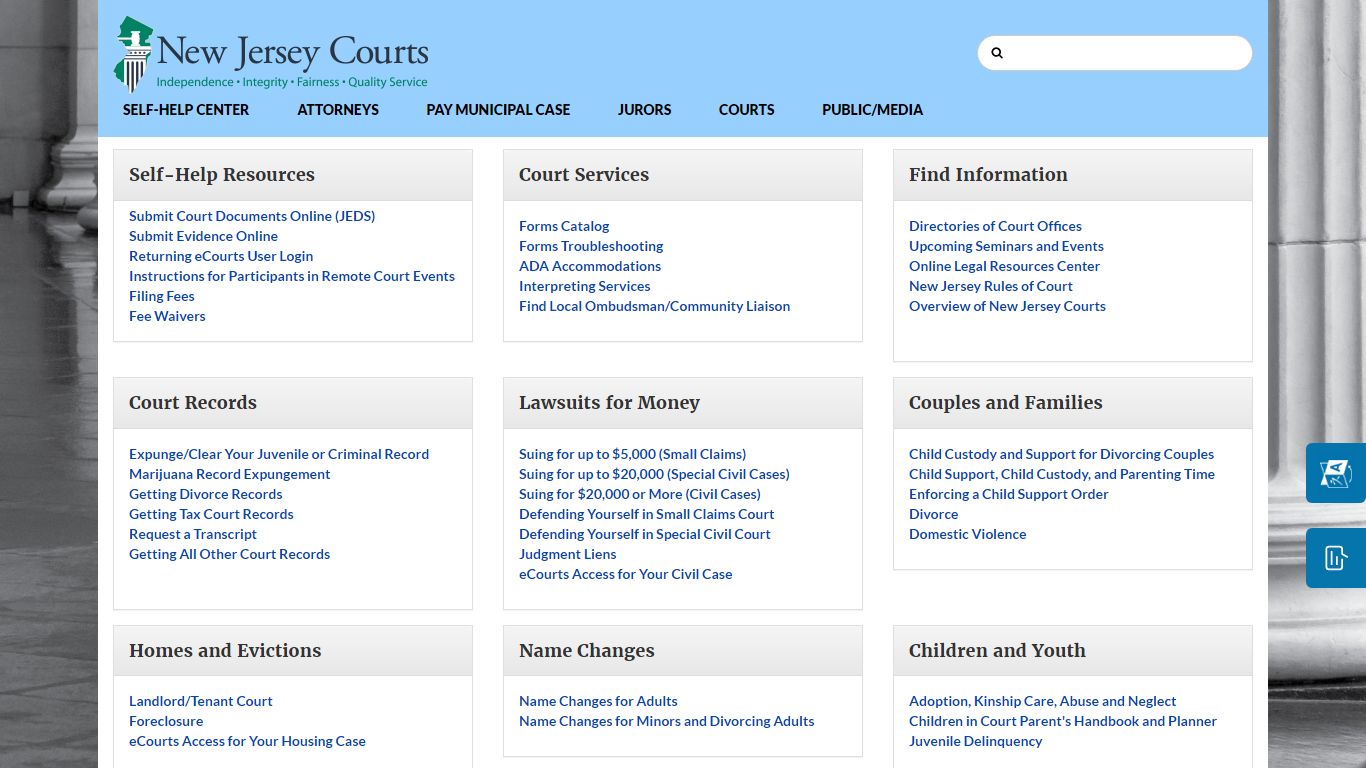Open the Forms Catalog
The height and width of the screenshot is (768, 1366).
[x=564, y=226]
